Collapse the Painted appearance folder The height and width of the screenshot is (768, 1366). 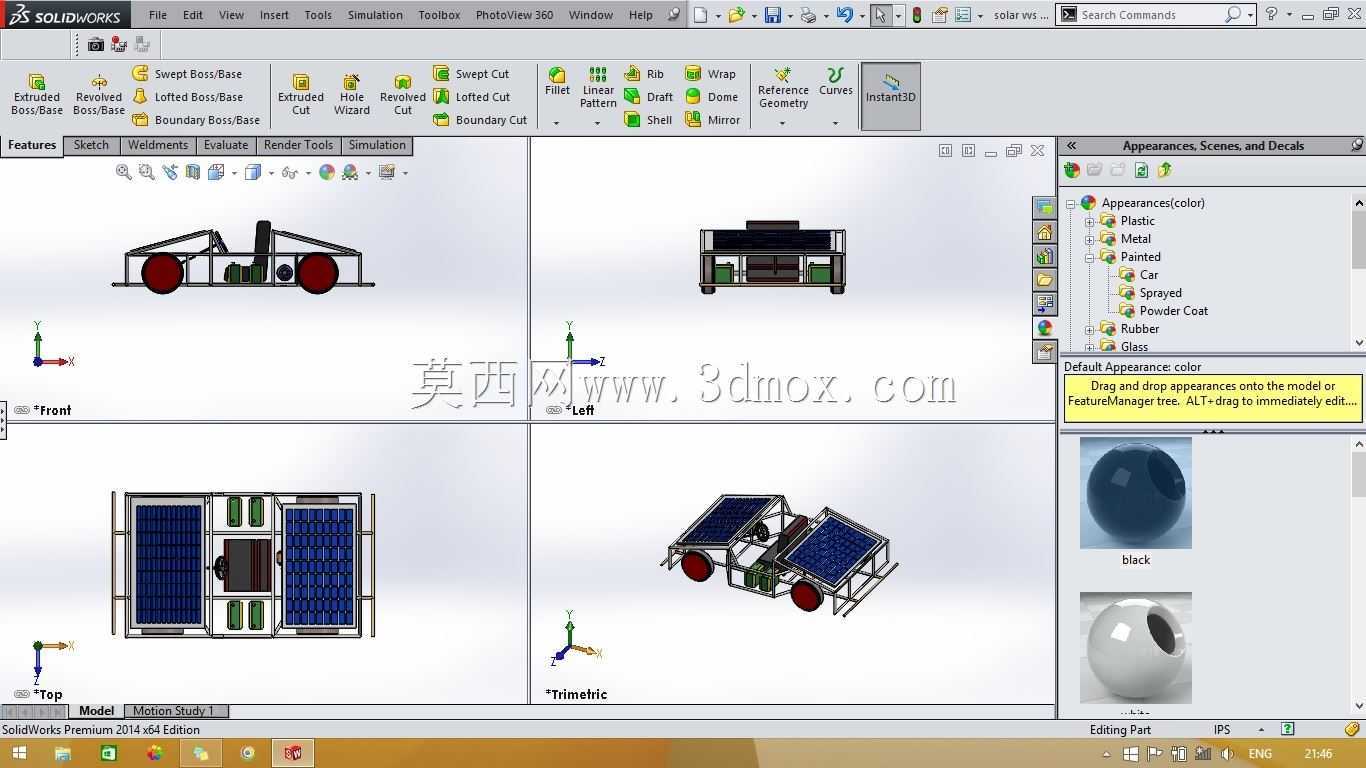pyautogui.click(x=1089, y=257)
